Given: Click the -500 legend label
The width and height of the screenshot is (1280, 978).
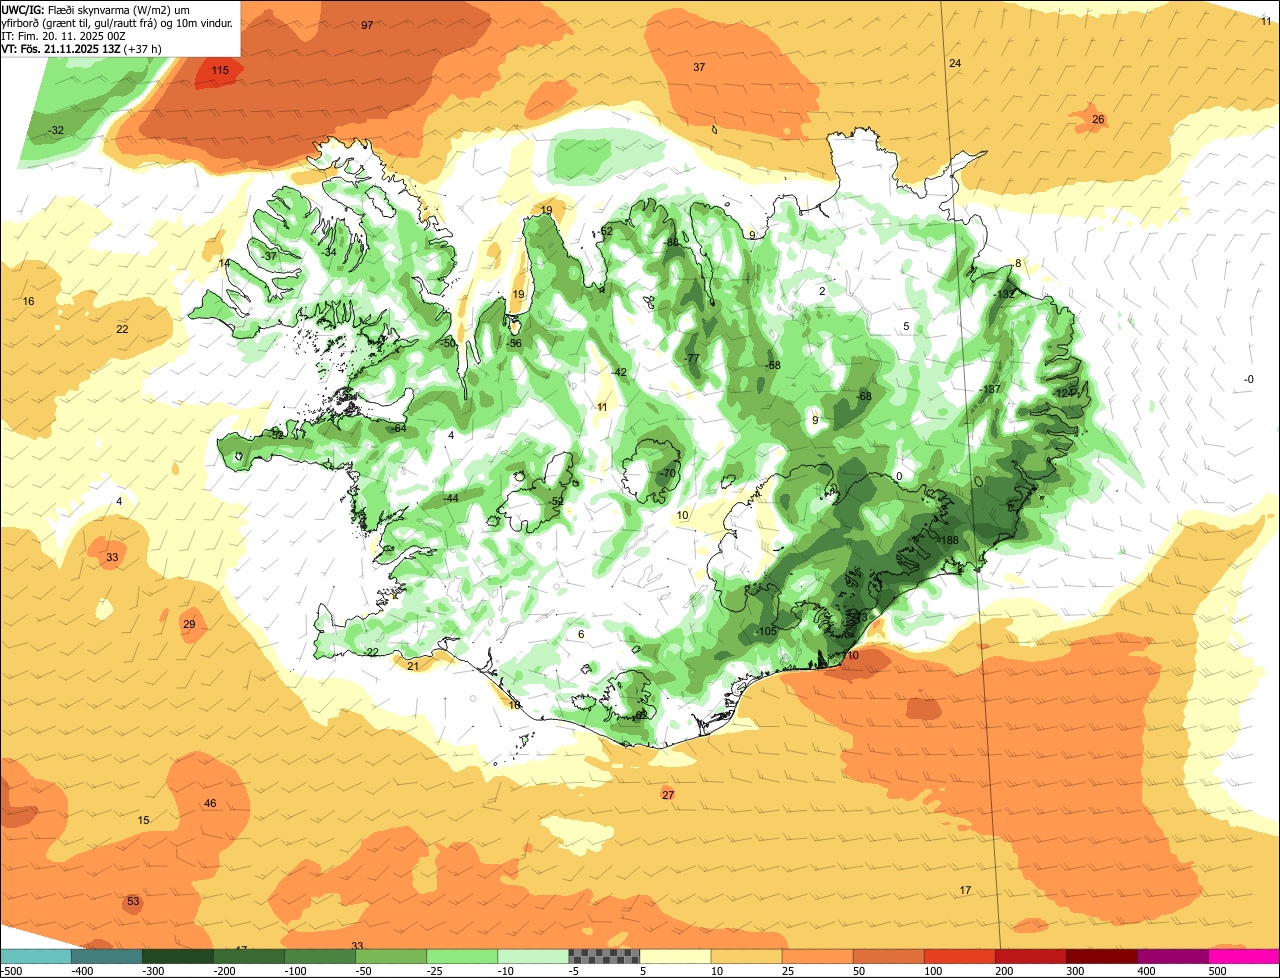Looking at the screenshot, I should 11,971.
